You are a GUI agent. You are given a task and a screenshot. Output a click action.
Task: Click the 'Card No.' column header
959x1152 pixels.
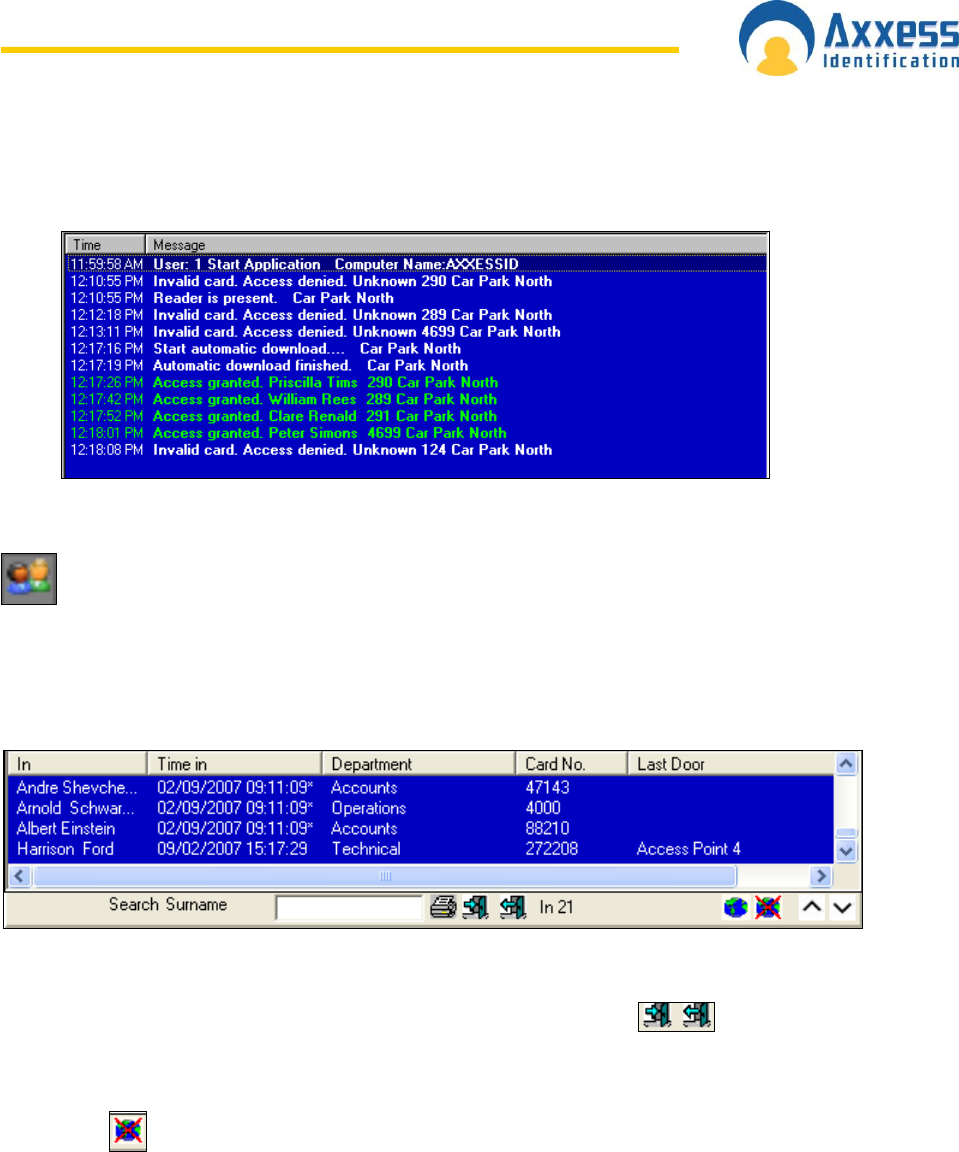pos(572,764)
